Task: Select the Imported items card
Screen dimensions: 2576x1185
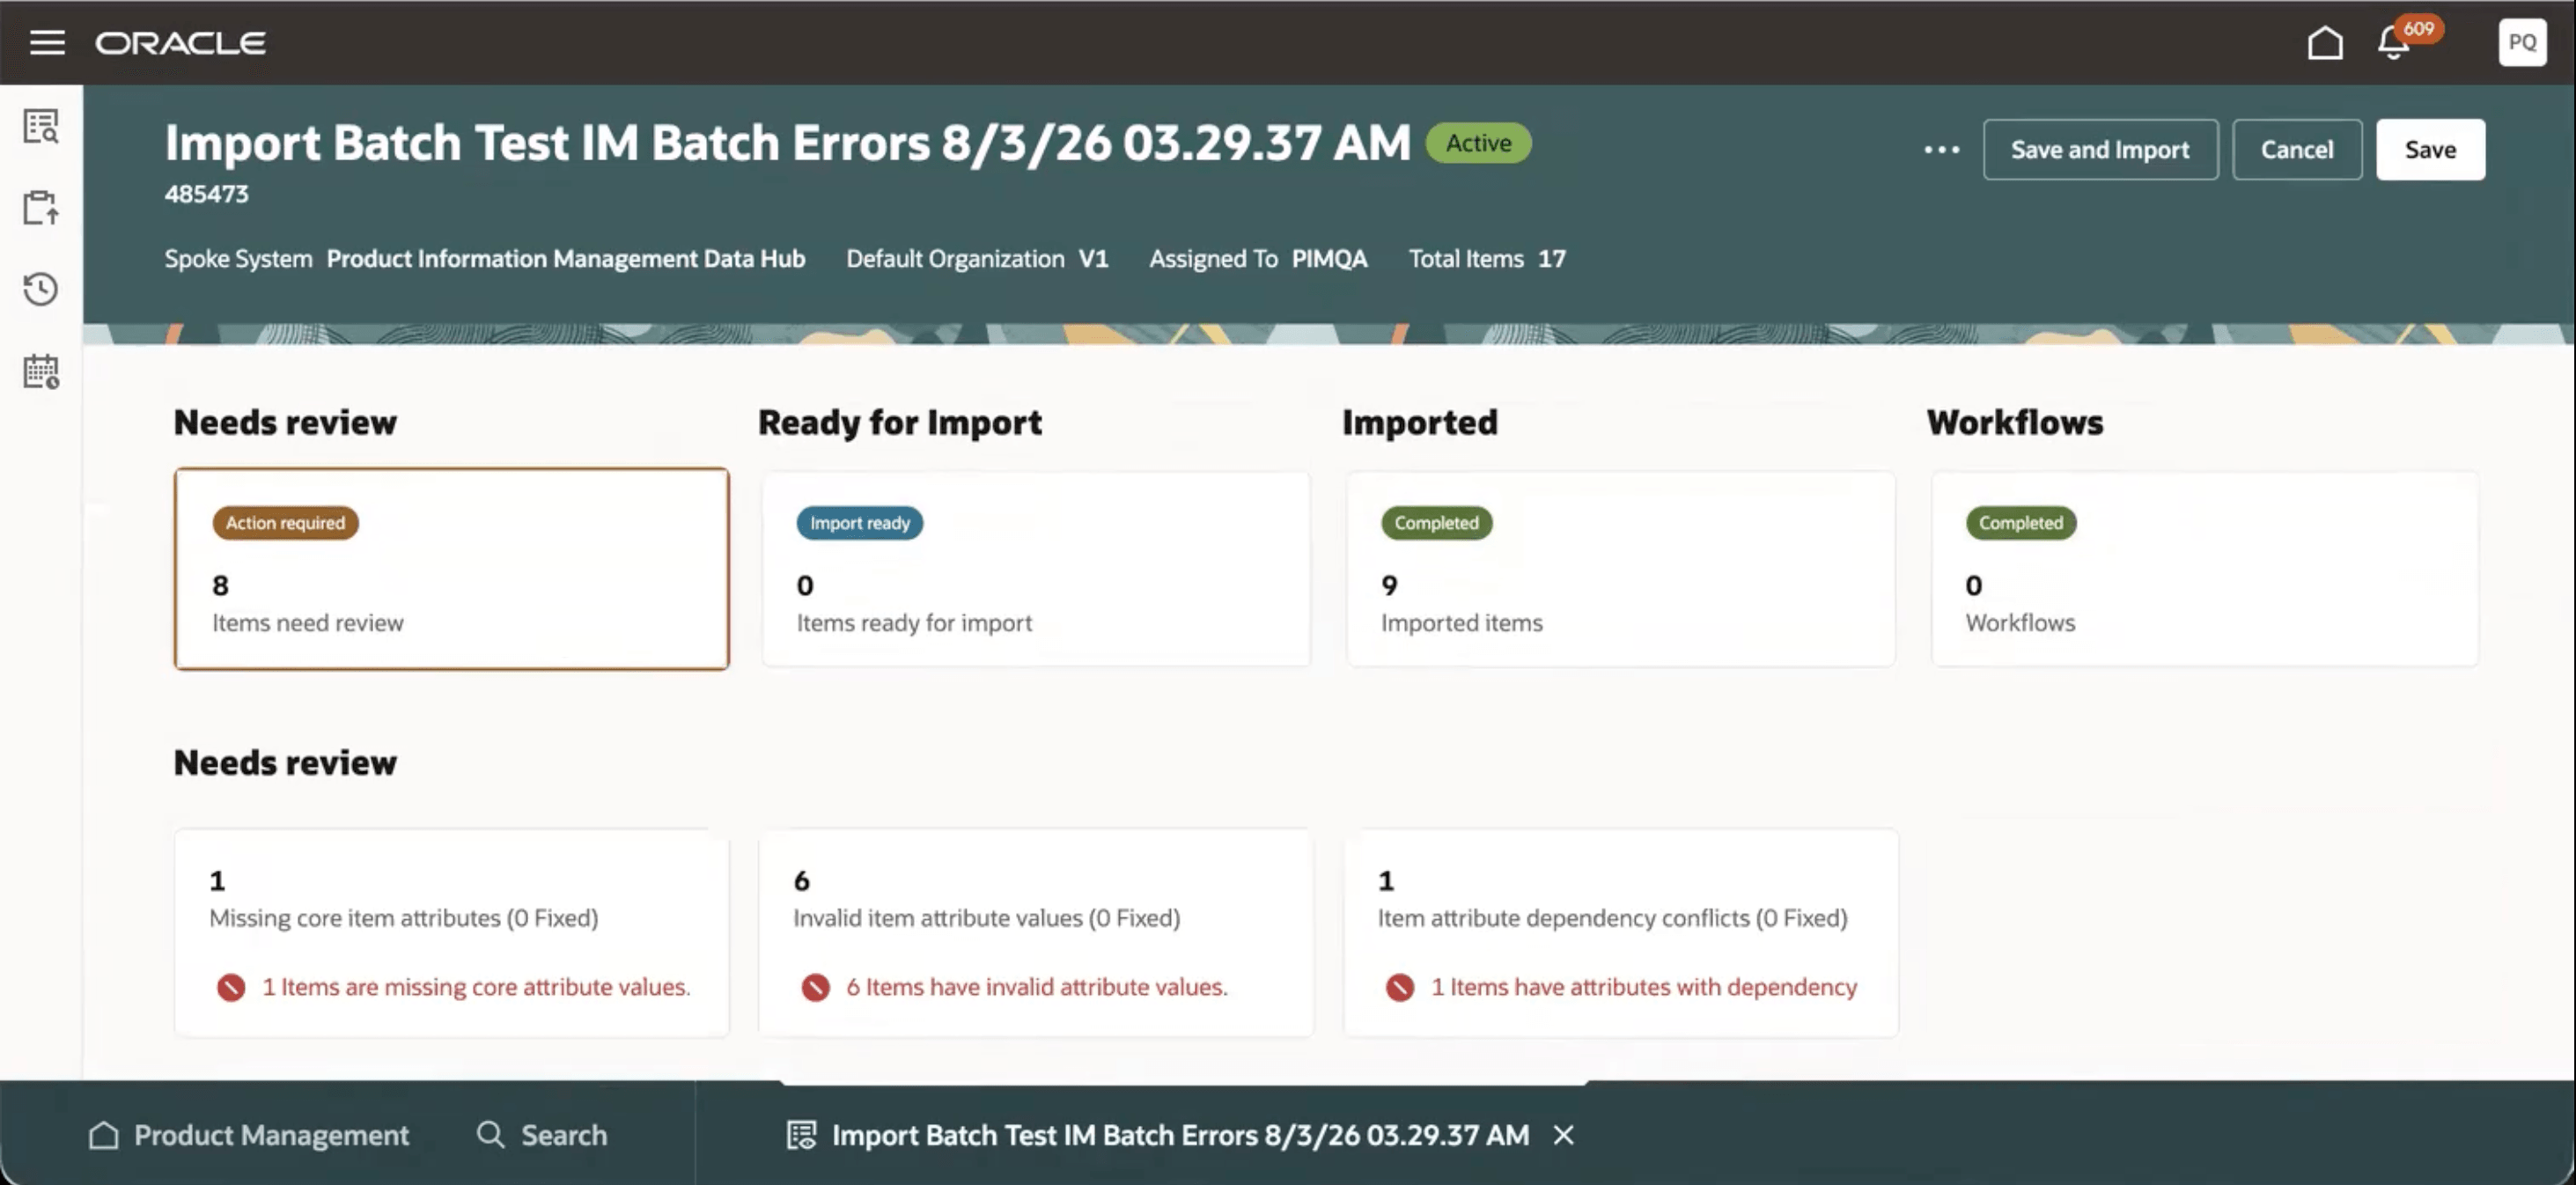Action: click(x=1620, y=569)
